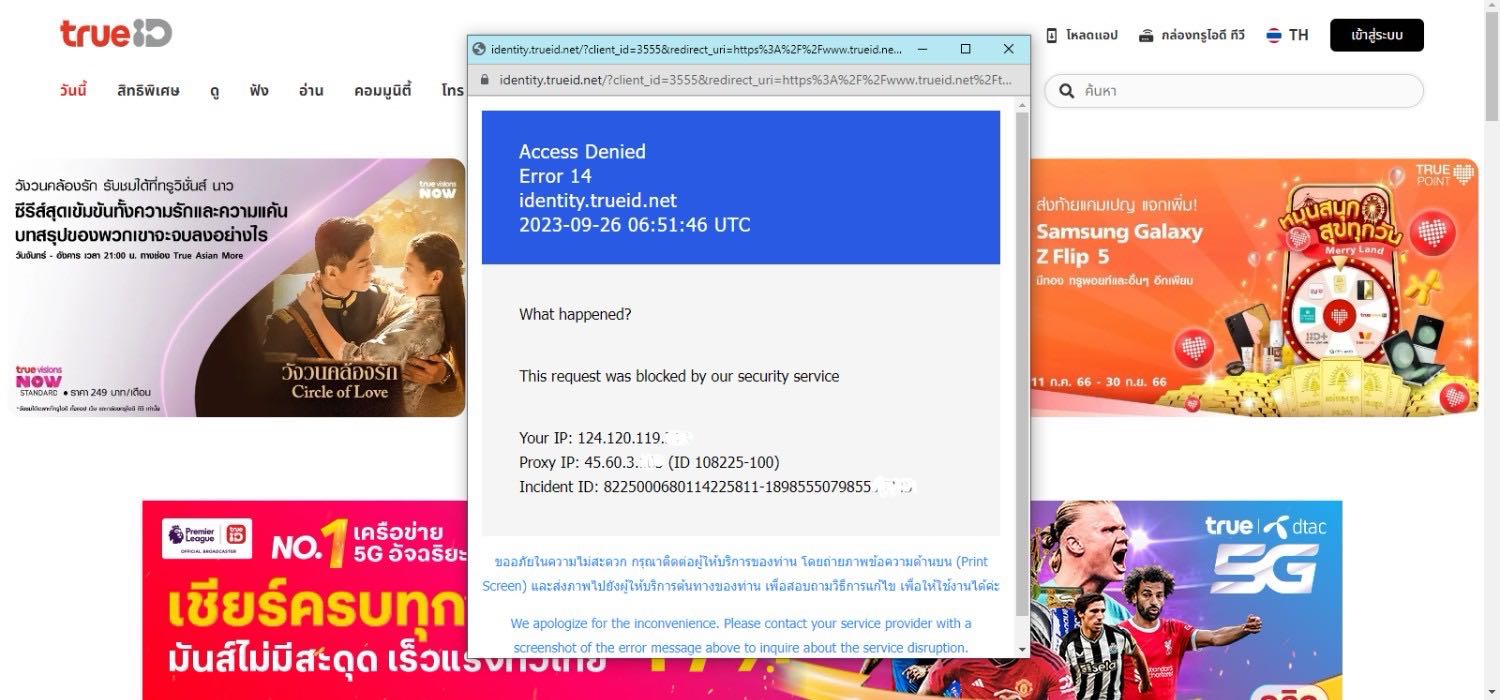Open the 5G Premier League banner
The width and height of the screenshot is (1500, 700).
point(742,600)
